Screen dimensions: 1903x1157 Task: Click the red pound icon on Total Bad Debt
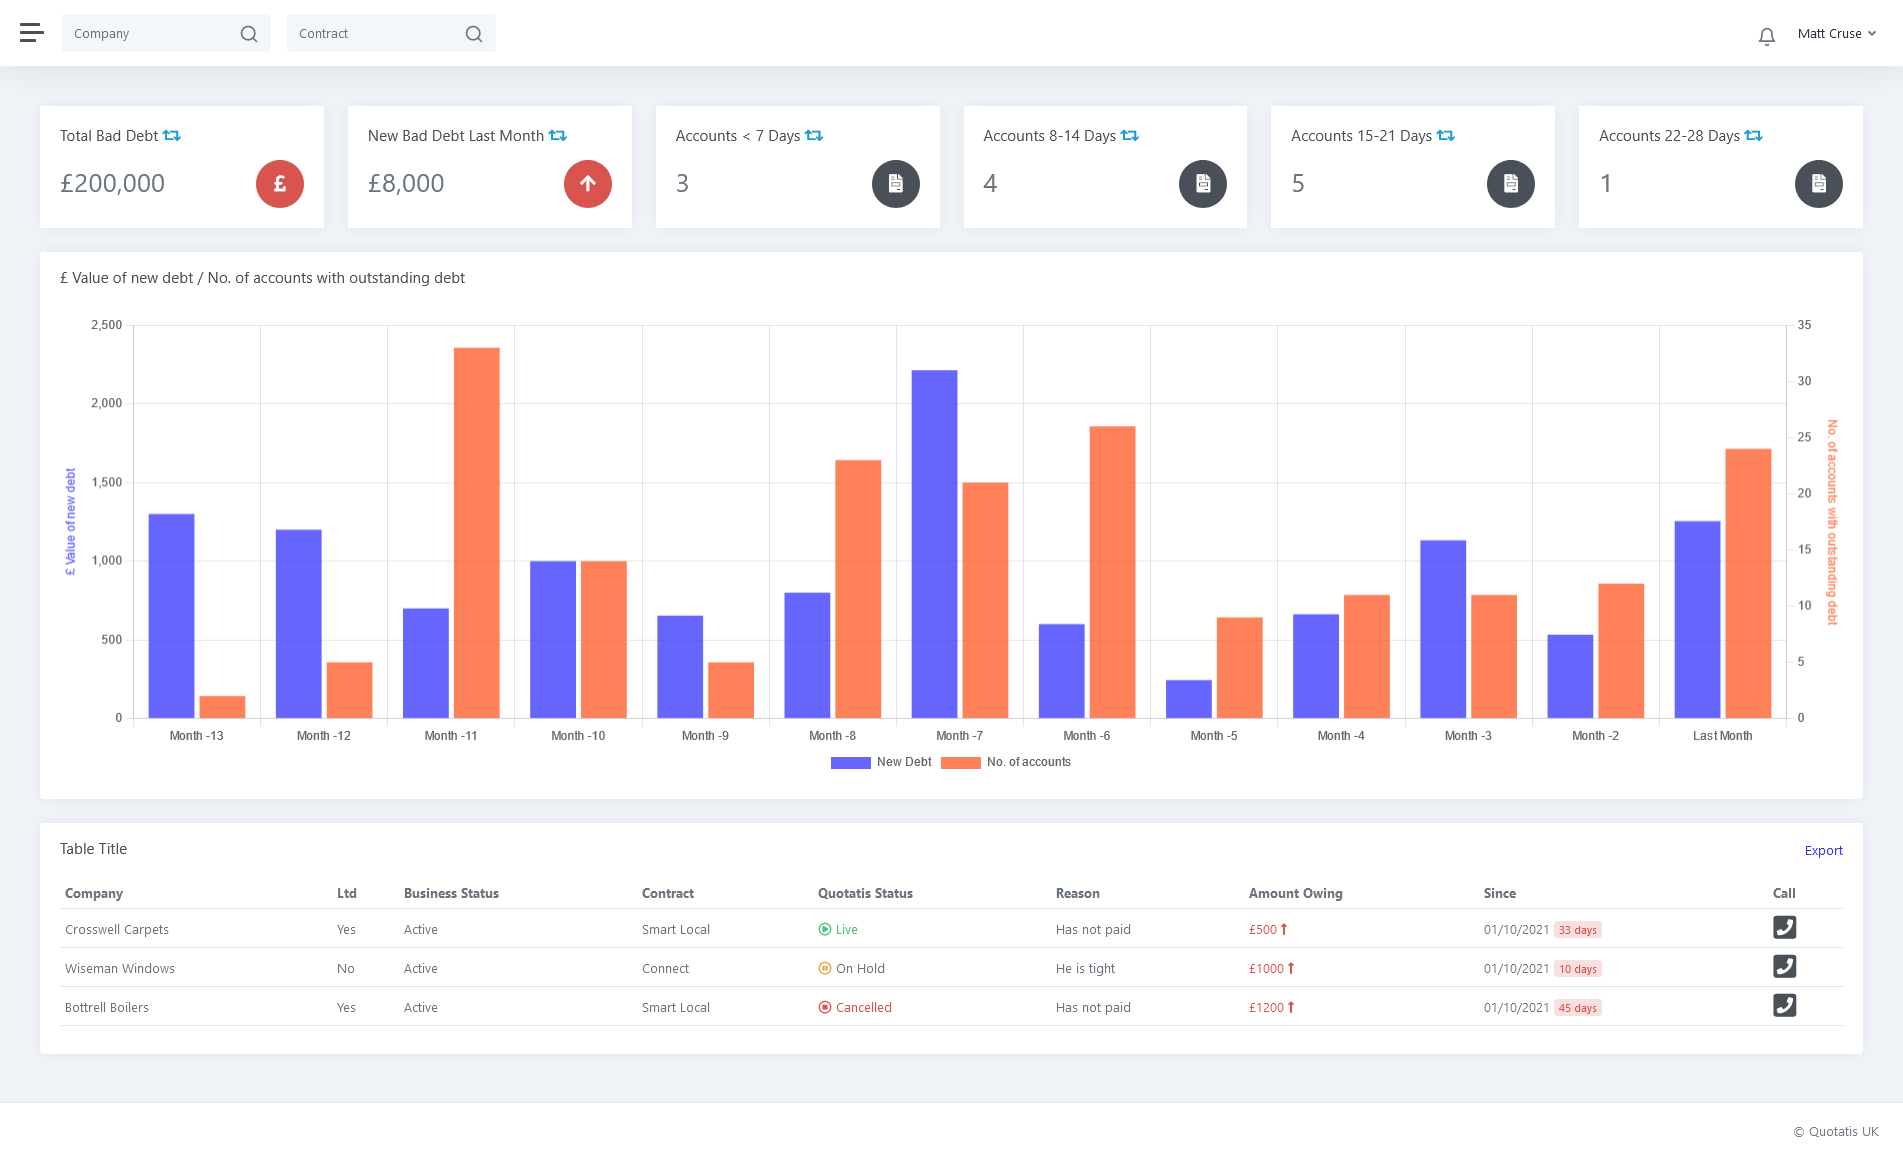click(x=280, y=184)
